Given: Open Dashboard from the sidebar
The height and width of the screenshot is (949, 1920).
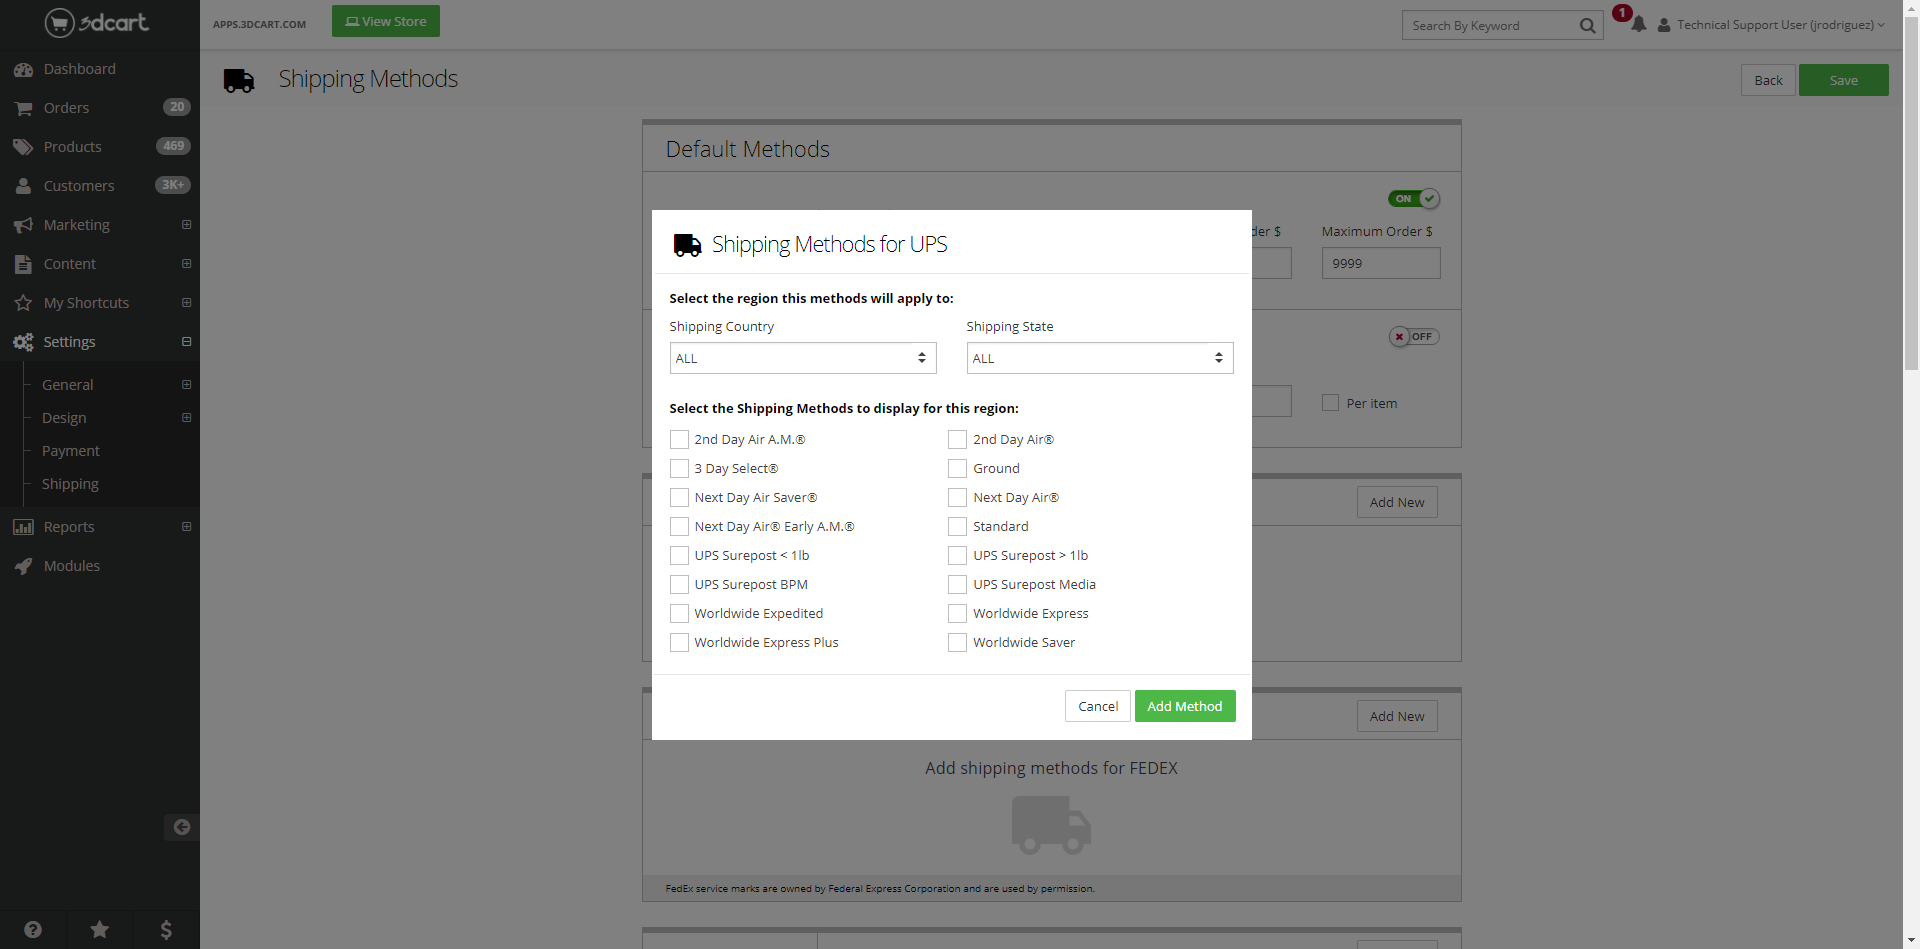Looking at the screenshot, I should coord(79,69).
